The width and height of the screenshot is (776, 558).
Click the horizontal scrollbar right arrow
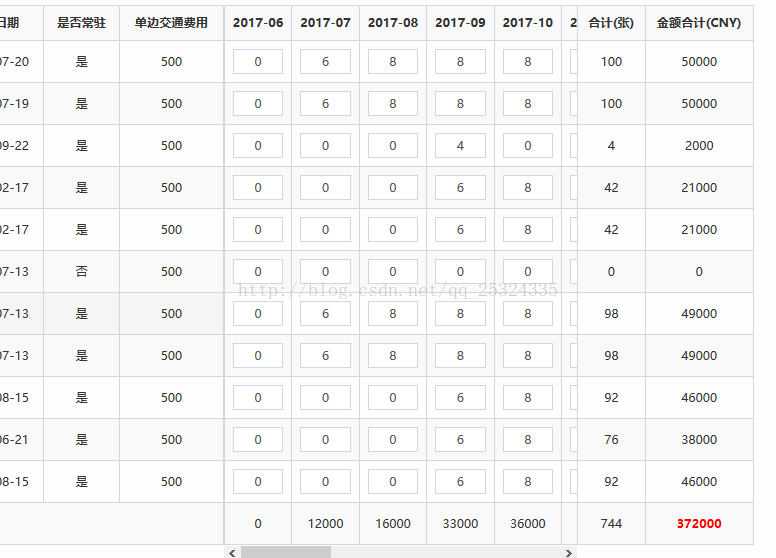point(569,553)
